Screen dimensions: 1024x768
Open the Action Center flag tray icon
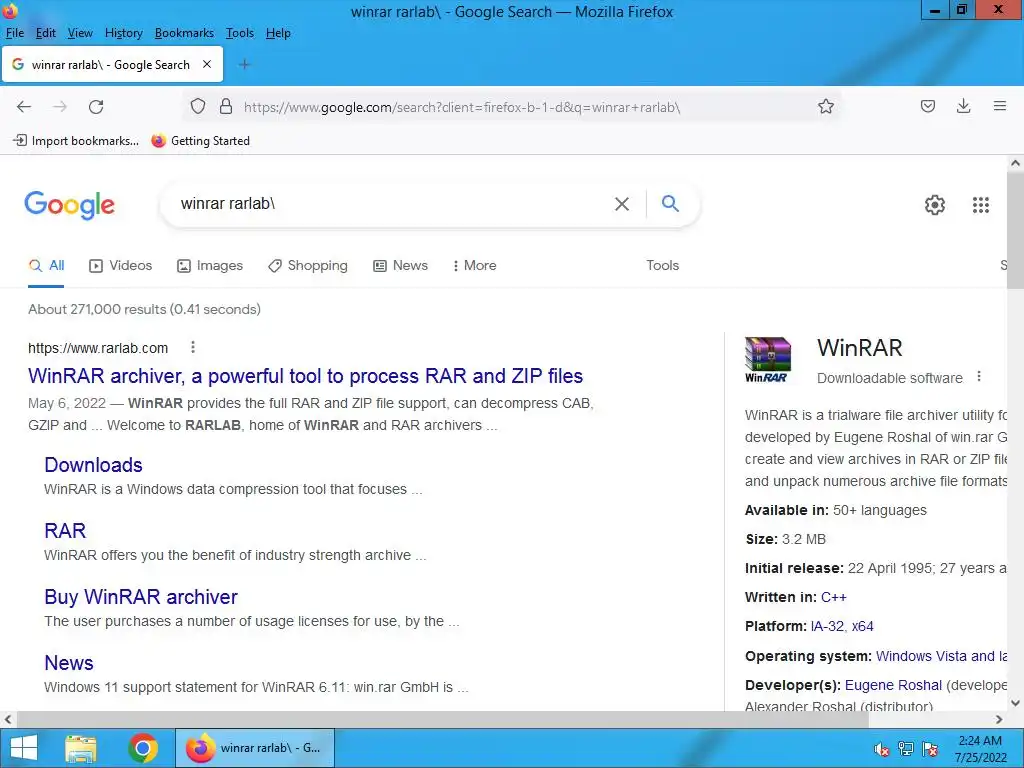pos(930,748)
